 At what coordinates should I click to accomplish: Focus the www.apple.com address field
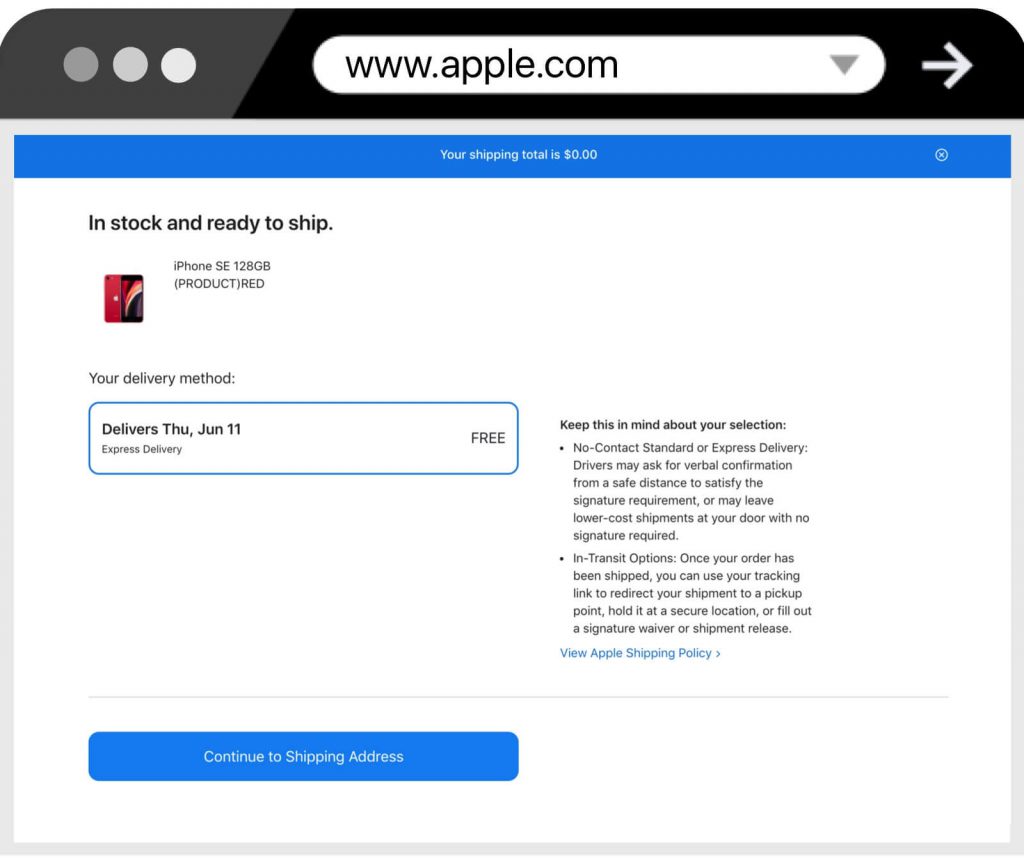(x=599, y=65)
